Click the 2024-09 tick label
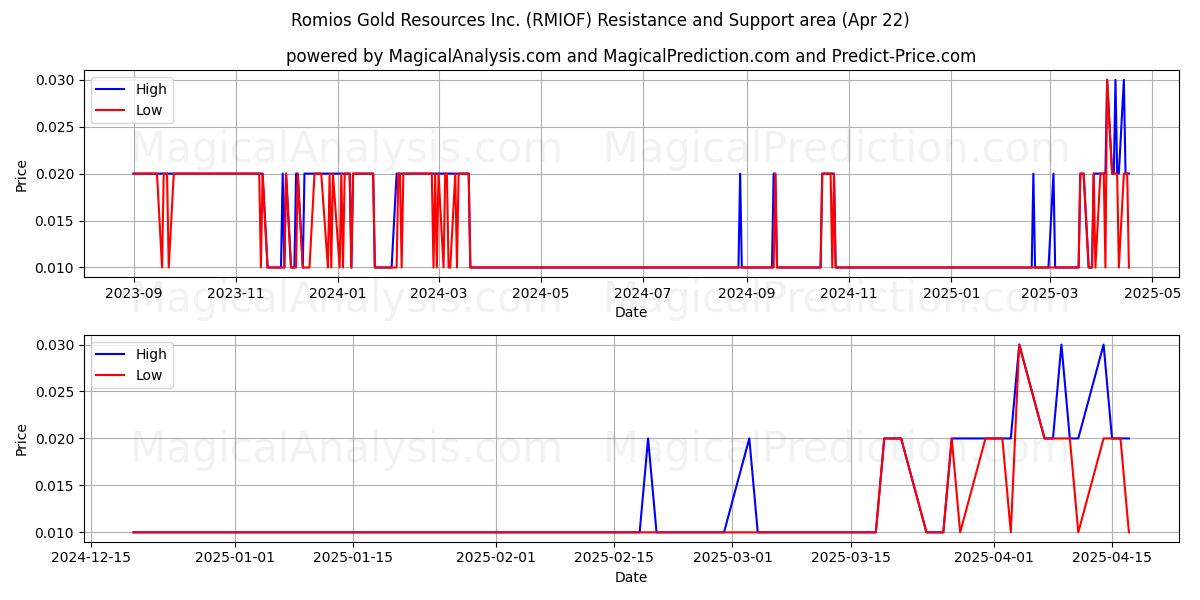1200x600 pixels. tap(747, 293)
